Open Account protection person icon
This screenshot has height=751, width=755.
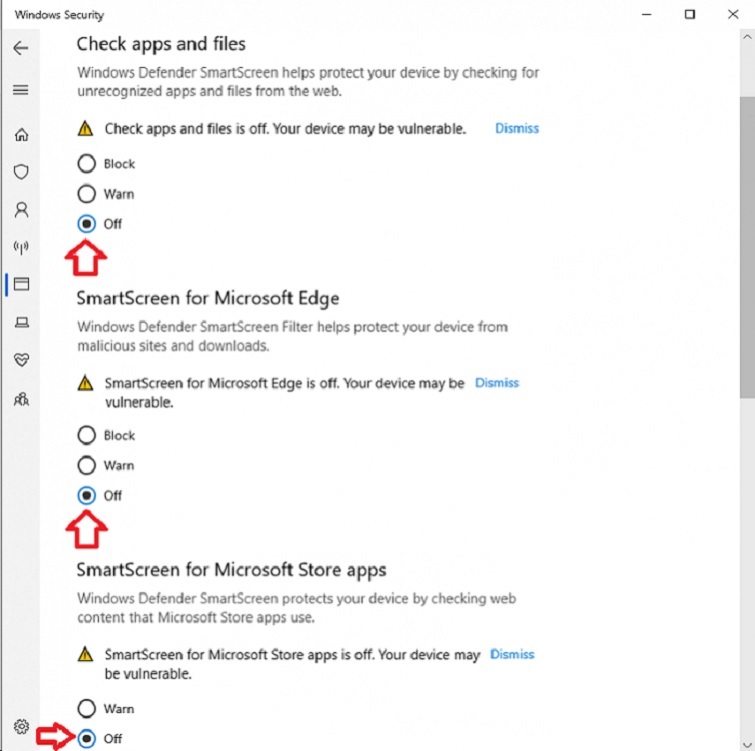[20, 210]
